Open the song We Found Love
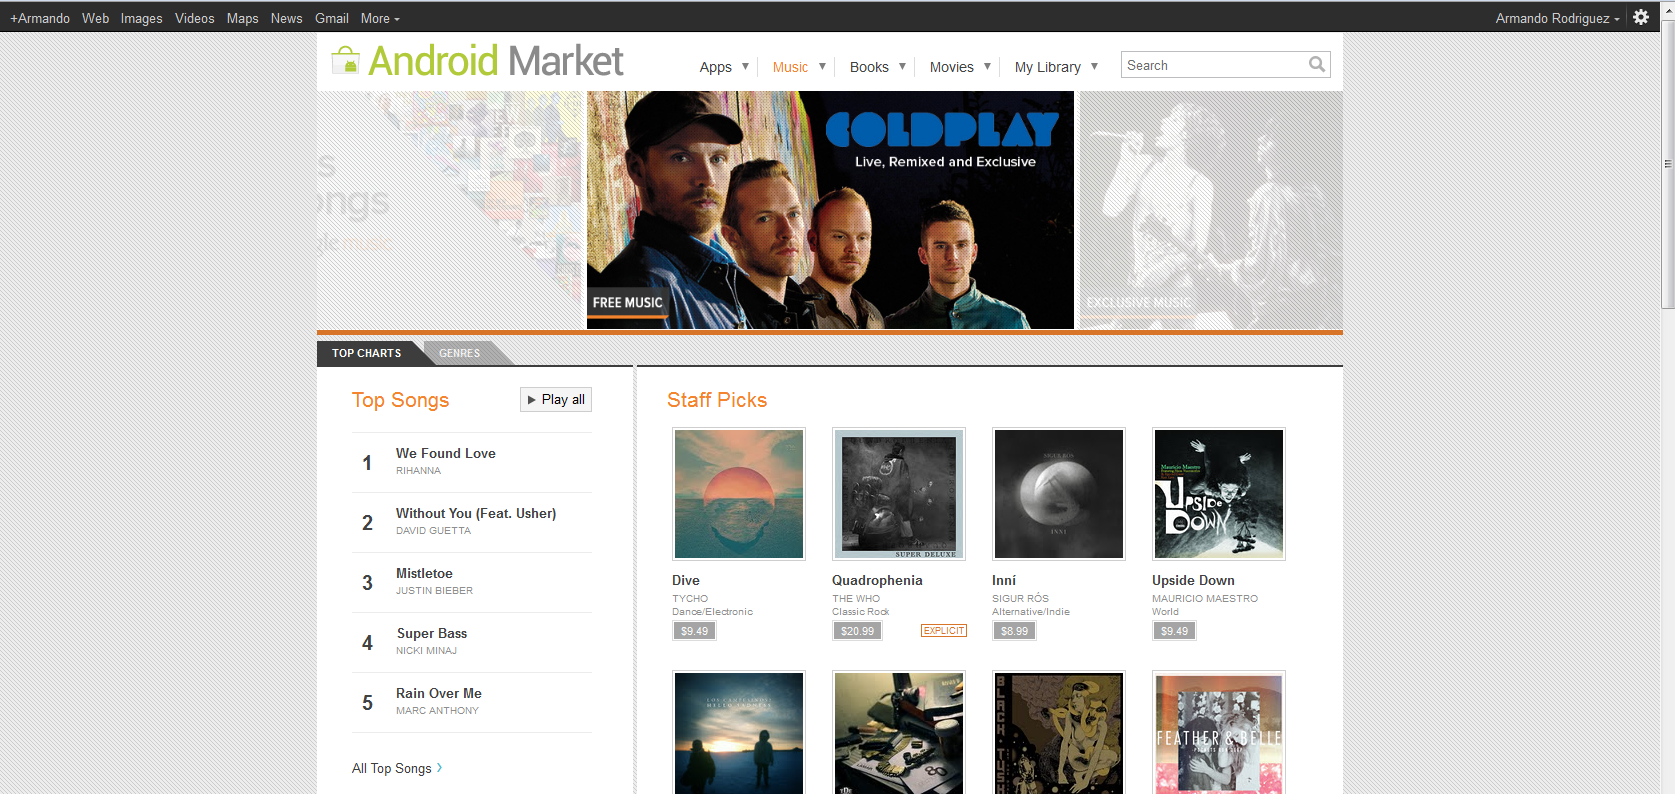 coord(446,453)
